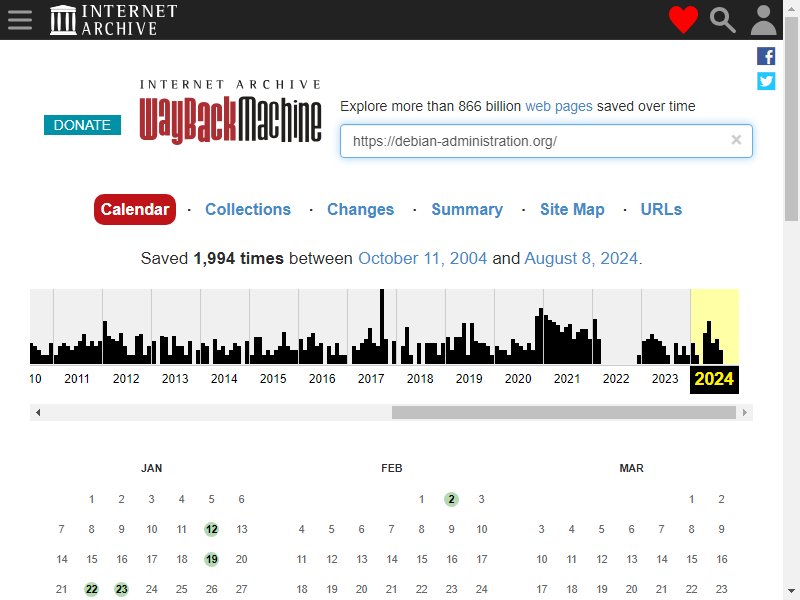The image size is (800, 600).
Task: Click the page vertical scrollbar thumb
Action: [x=791, y=119]
